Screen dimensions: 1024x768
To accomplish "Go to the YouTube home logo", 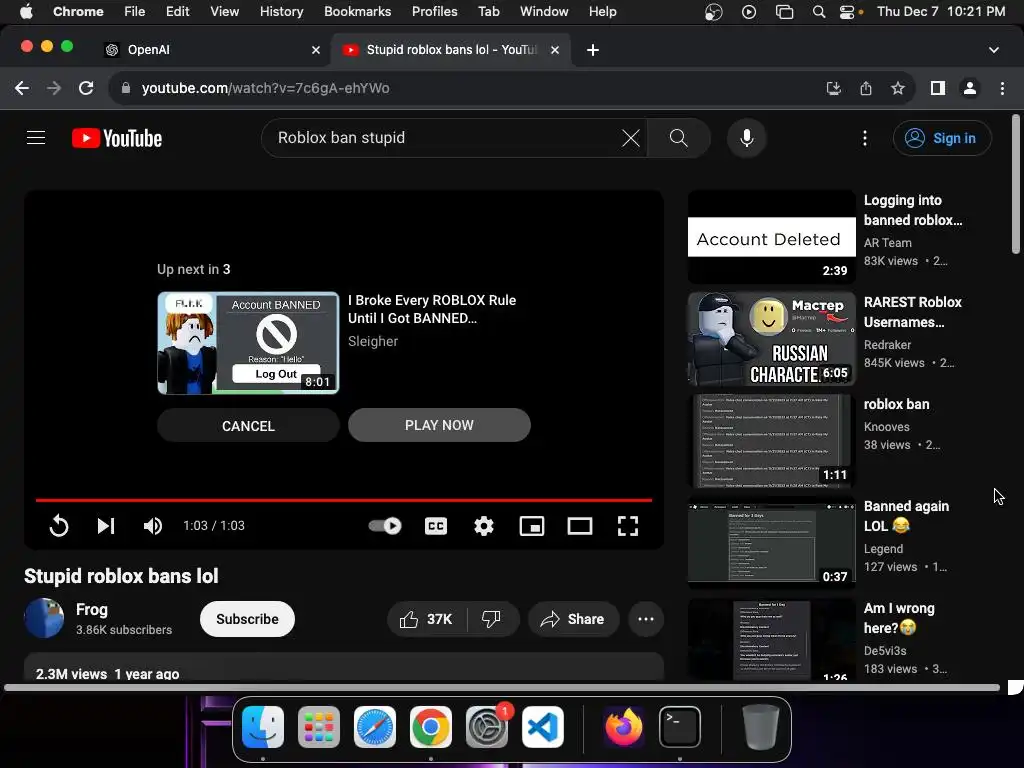I will pyautogui.click(x=117, y=138).
